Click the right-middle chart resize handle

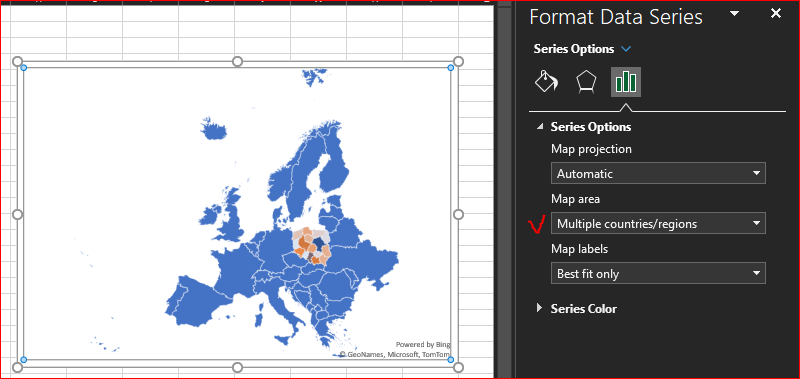click(458, 214)
